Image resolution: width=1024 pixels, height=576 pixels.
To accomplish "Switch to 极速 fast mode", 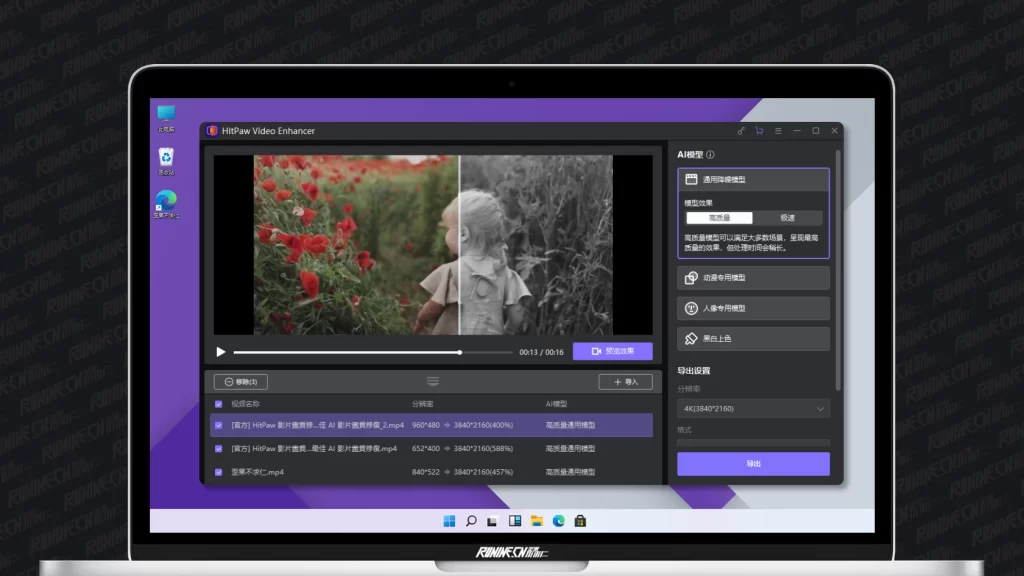I will tap(788, 218).
